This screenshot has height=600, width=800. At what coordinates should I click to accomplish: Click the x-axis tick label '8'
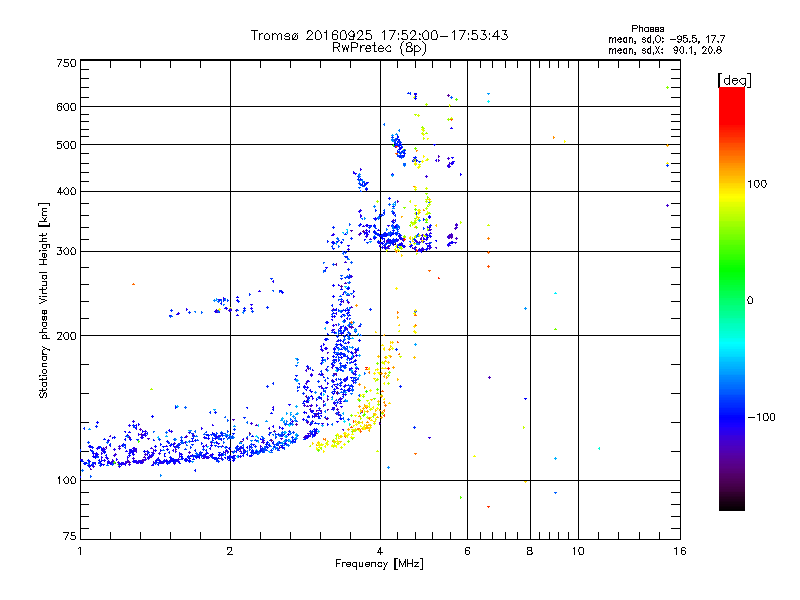[530, 551]
